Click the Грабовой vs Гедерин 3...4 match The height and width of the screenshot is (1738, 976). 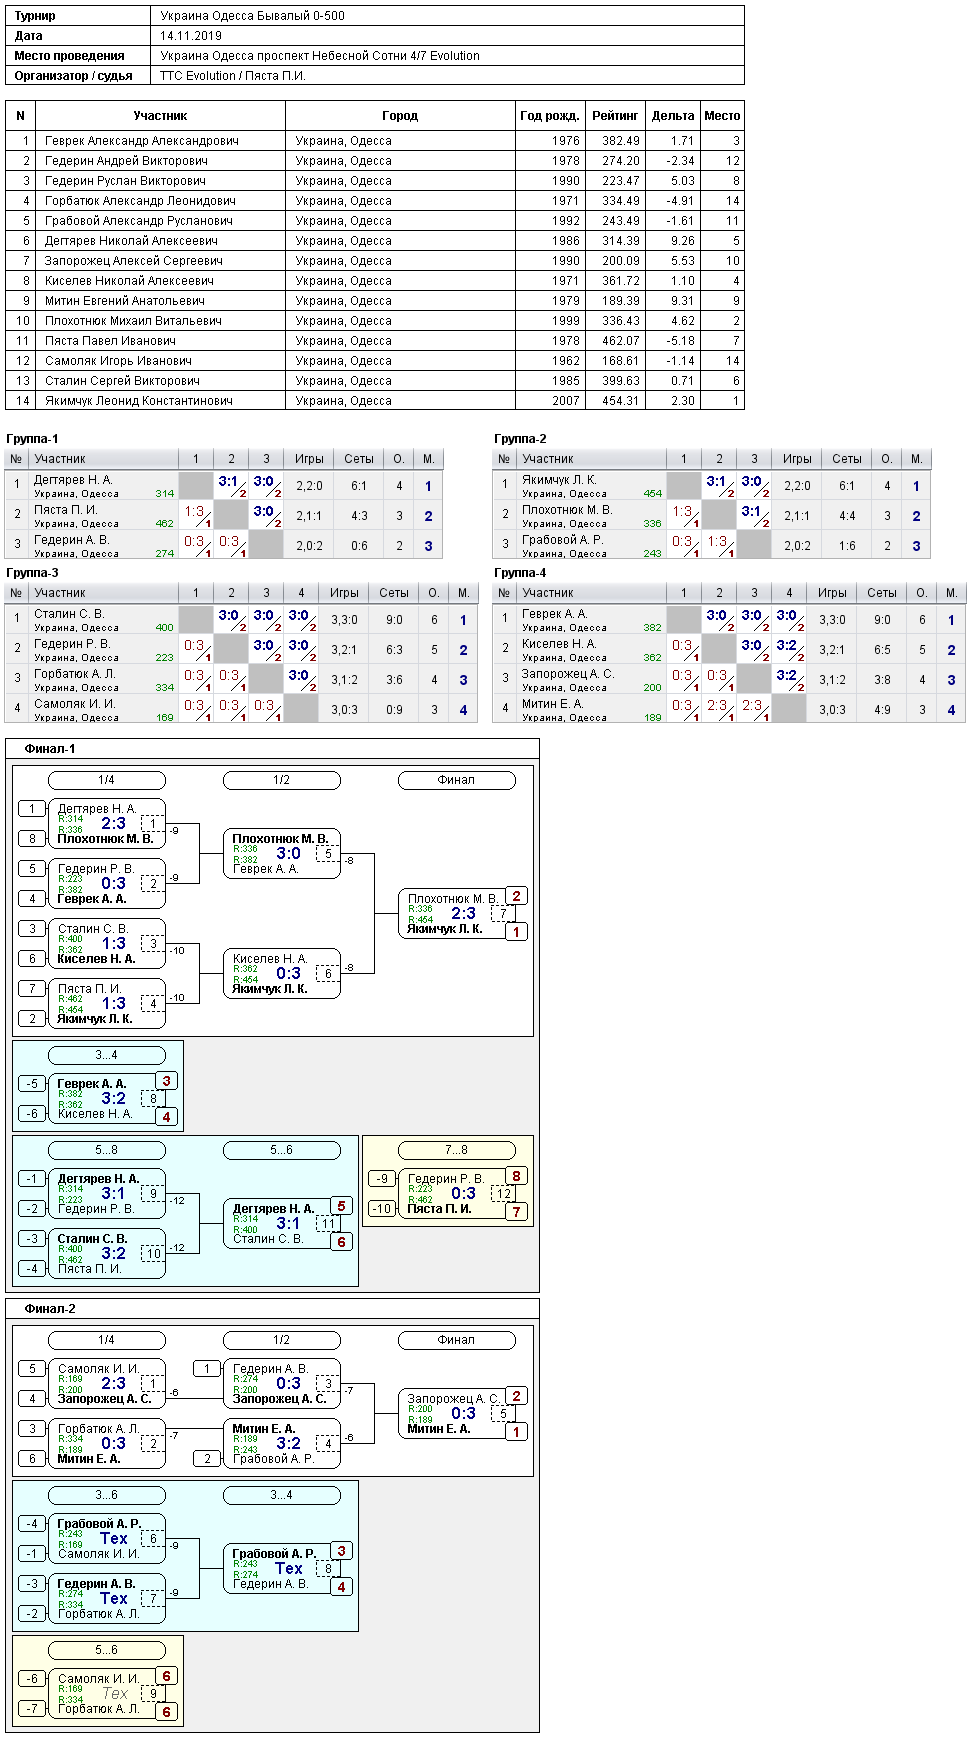[x=281, y=1569]
